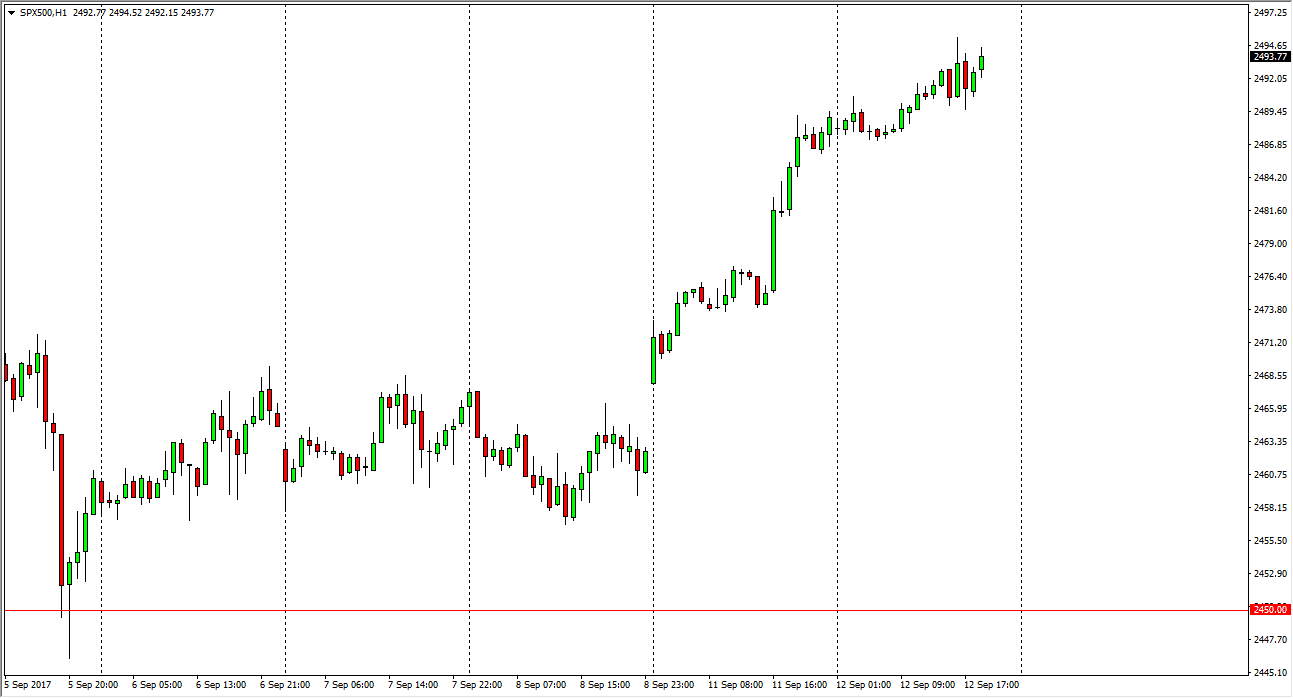Click the 2445.10 price axis label
The width and height of the screenshot is (1293, 698).
(x=1270, y=672)
